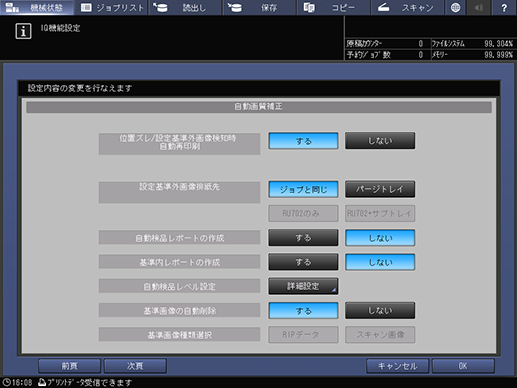Click the clock icon in status bar
517x388 pixels.
(x=6, y=382)
